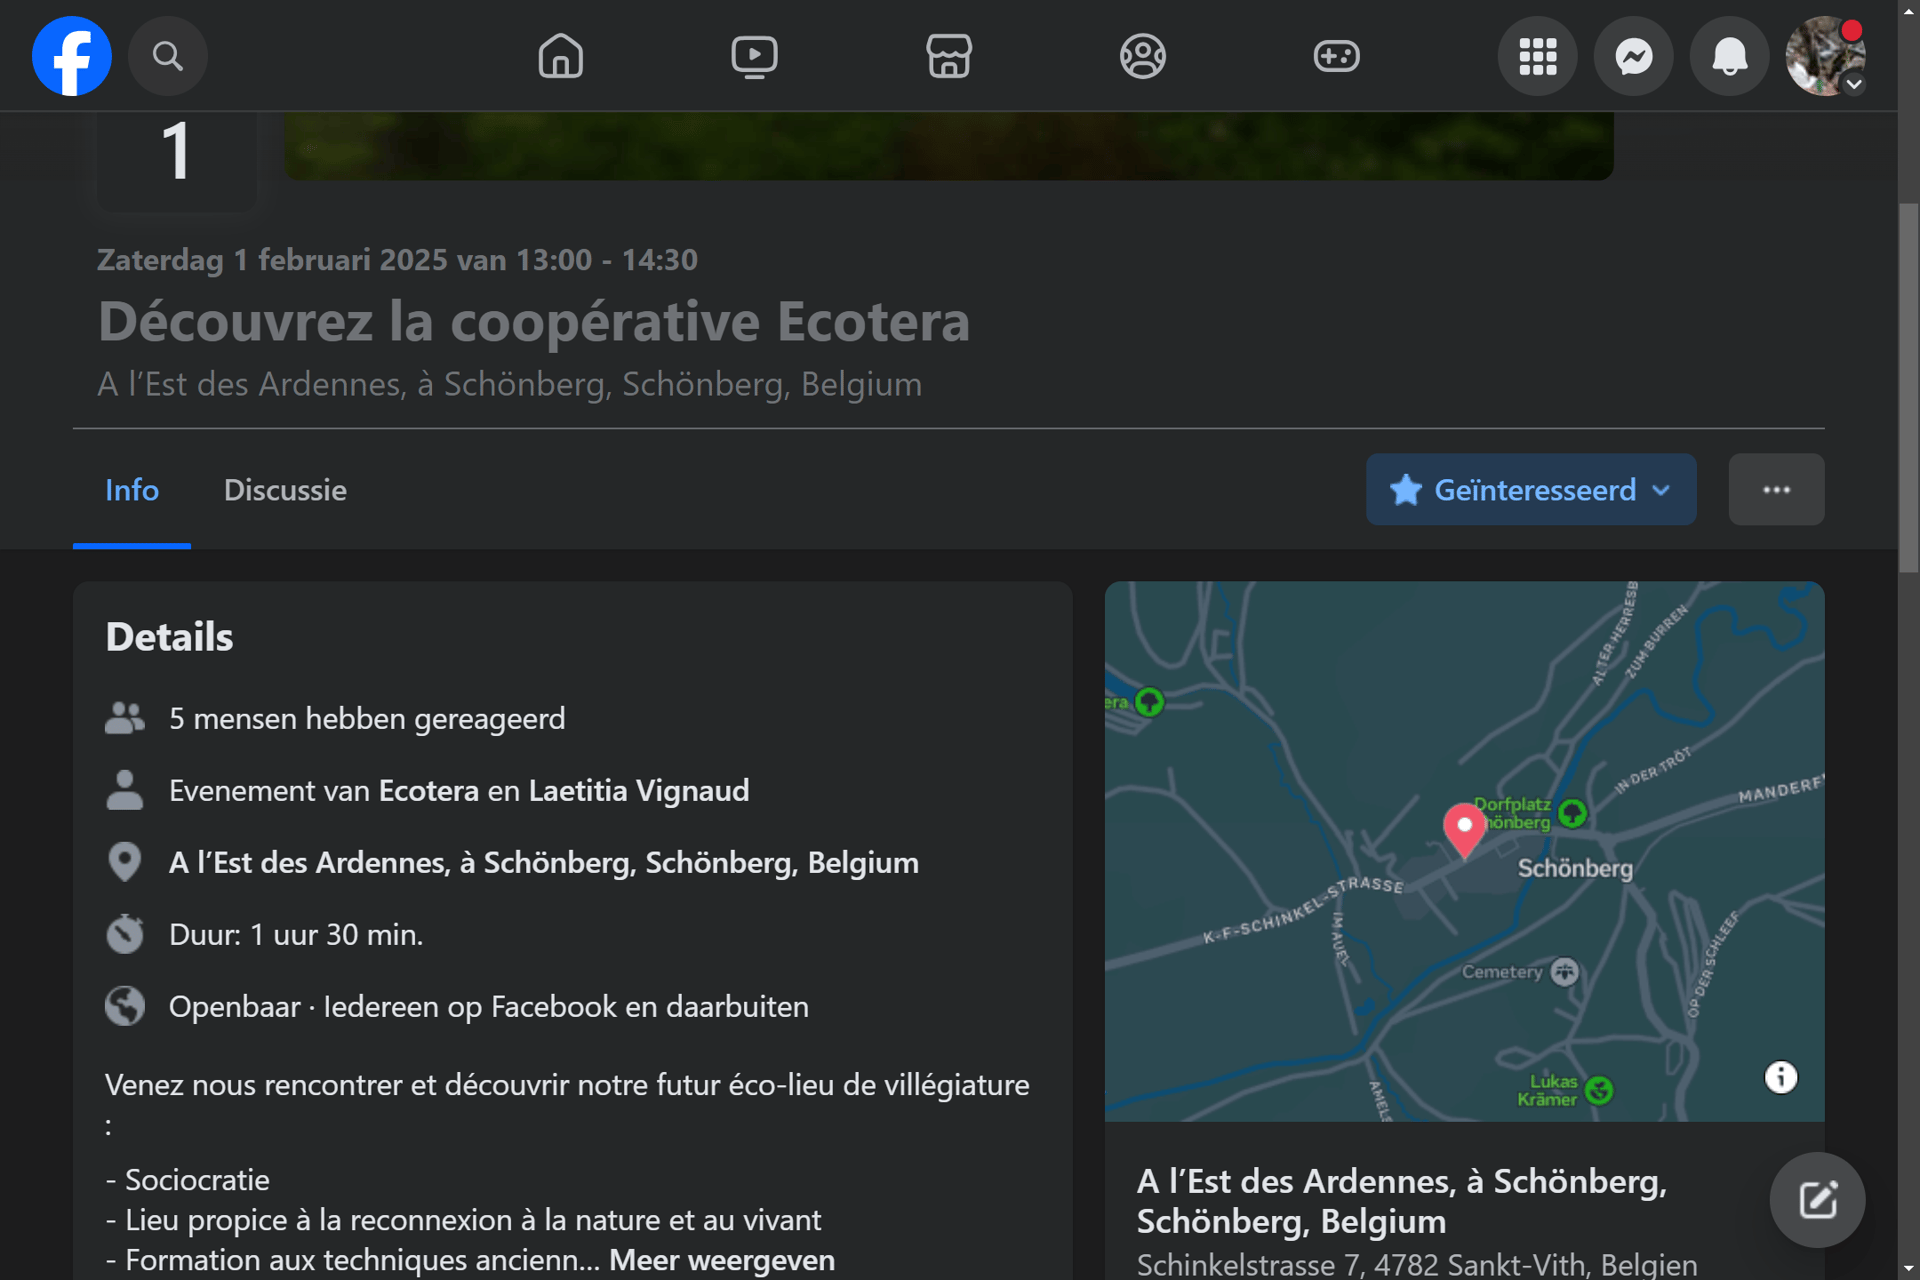Open the notifications bell
The height and width of the screenshot is (1280, 1920).
[x=1729, y=56]
